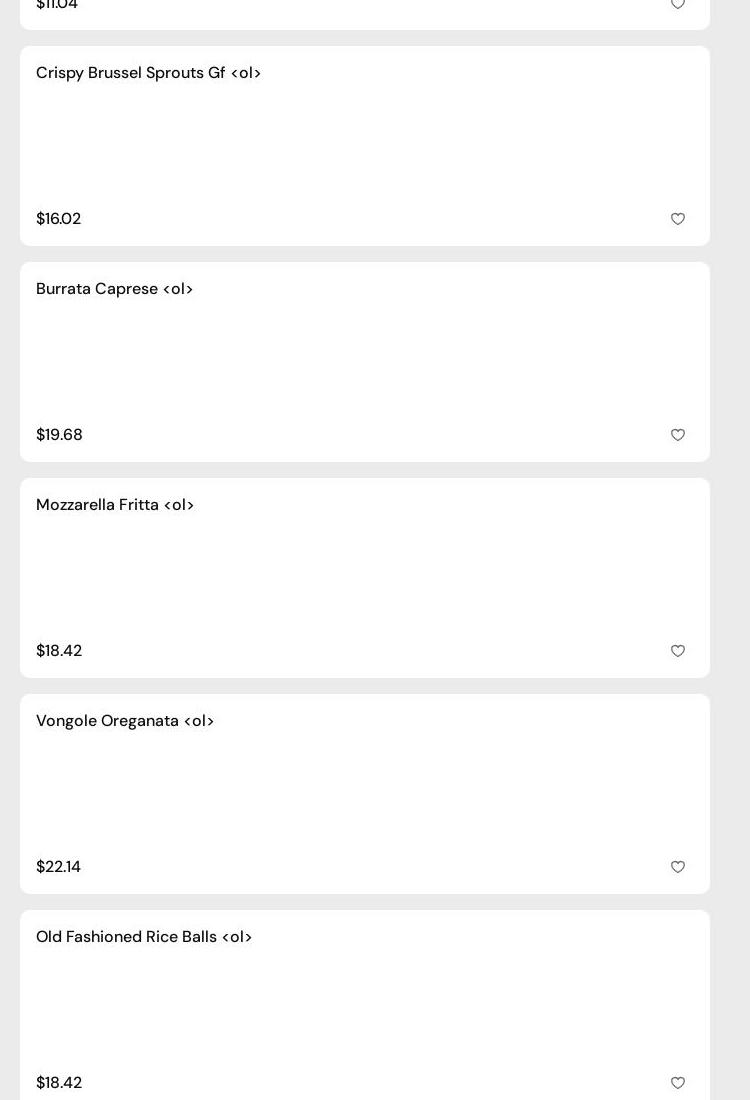Click empty area of Burrata Caprese card
Image resolution: width=750 pixels, height=1100 pixels.
365,362
